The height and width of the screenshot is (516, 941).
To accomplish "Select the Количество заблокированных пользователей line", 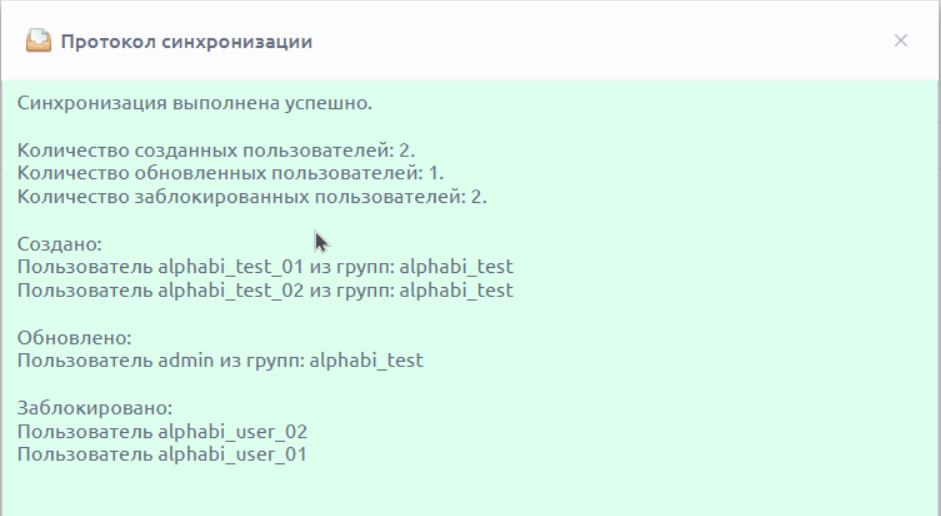I will point(252,196).
